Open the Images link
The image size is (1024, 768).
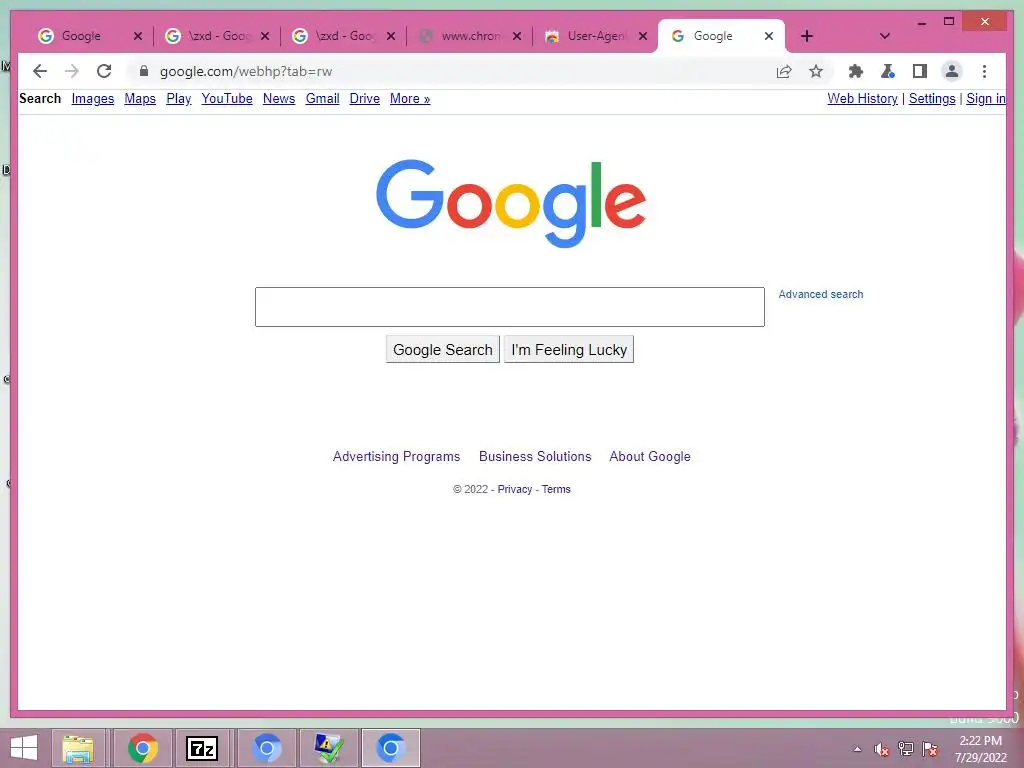[93, 99]
